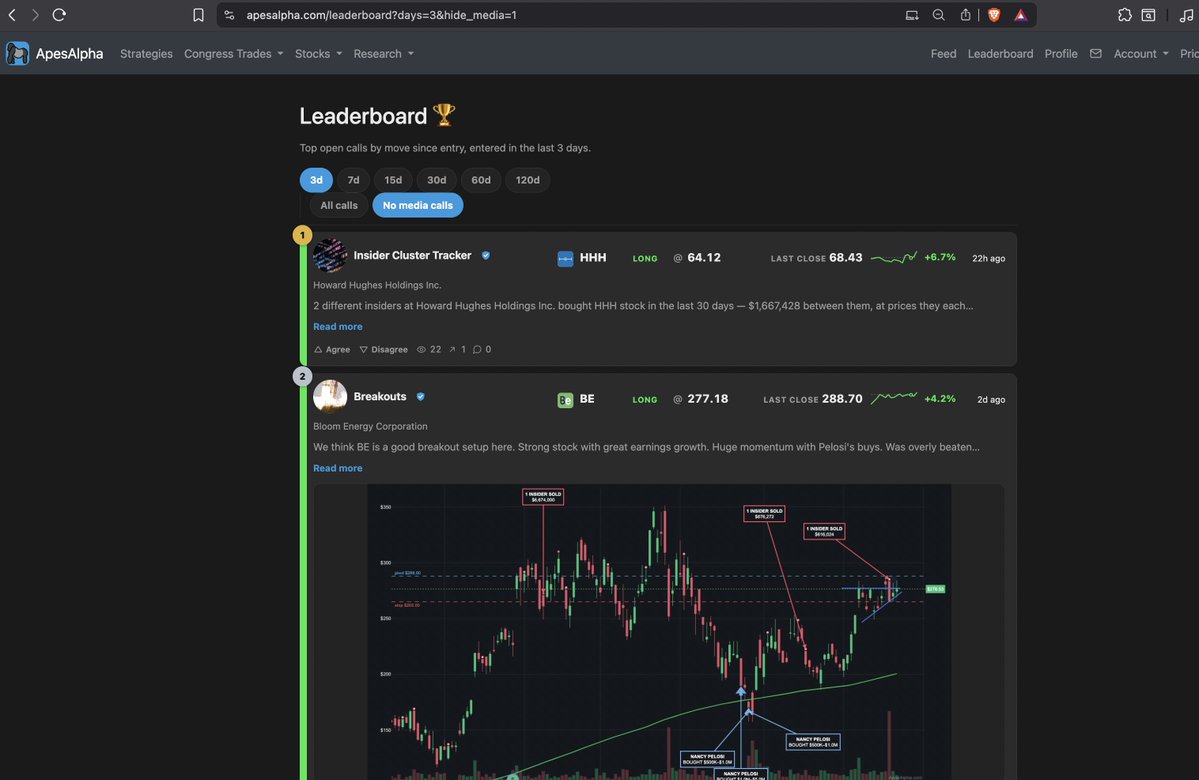
Task: Disagree with the HHH call
Action: (x=384, y=349)
